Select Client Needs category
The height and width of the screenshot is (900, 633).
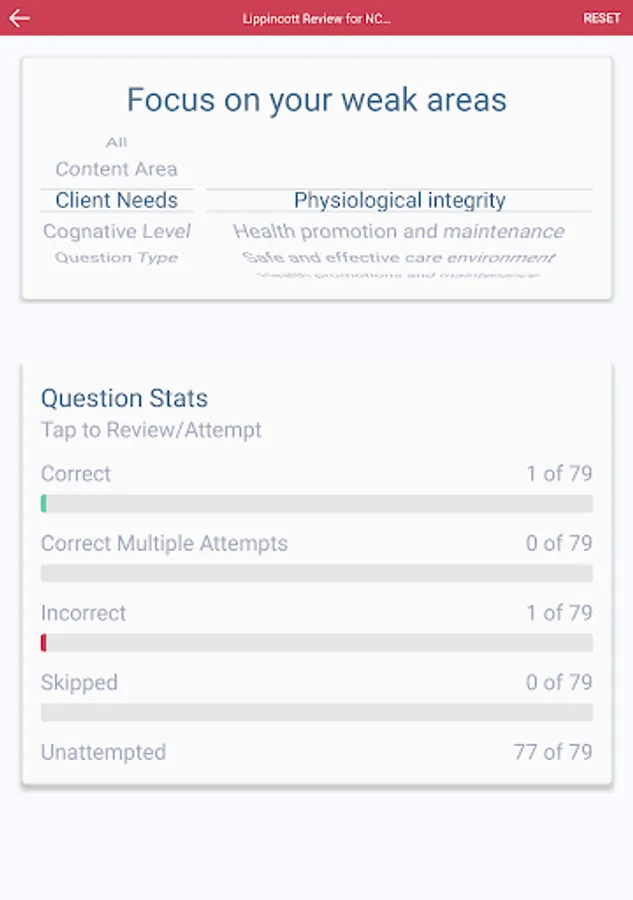pos(116,200)
